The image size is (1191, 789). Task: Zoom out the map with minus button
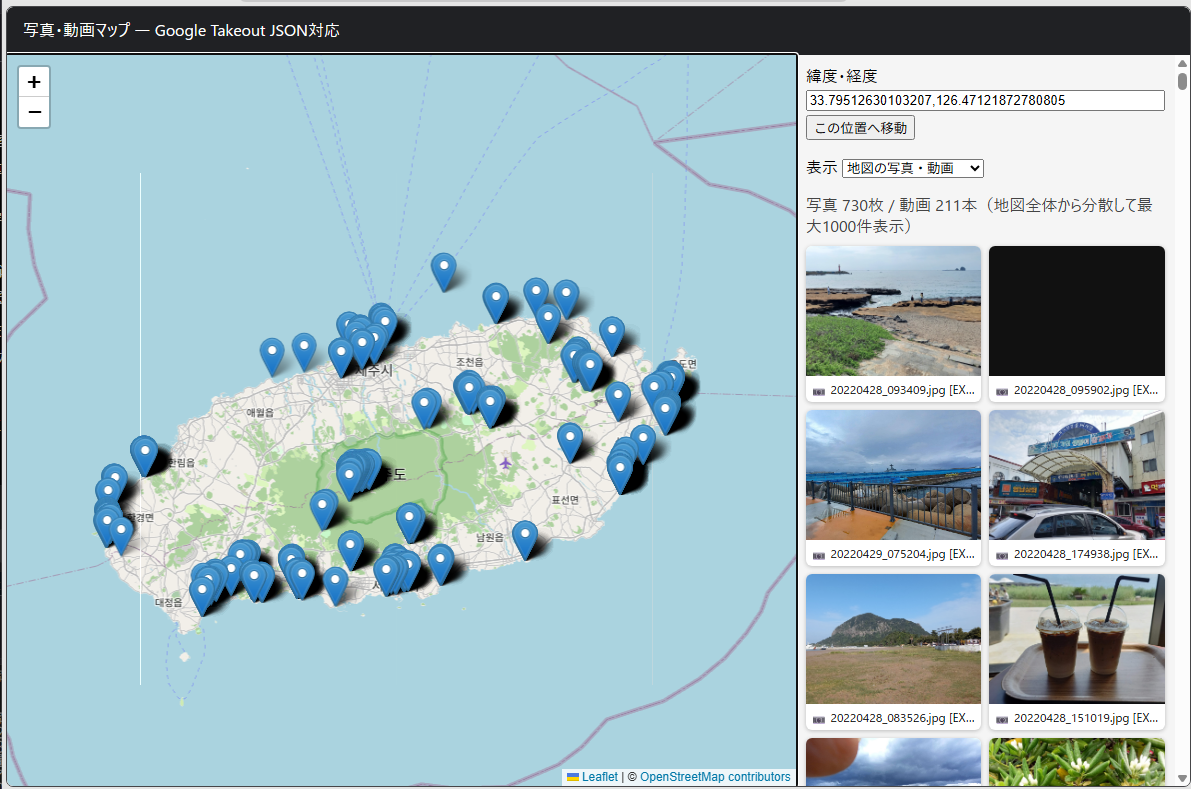pos(33,112)
